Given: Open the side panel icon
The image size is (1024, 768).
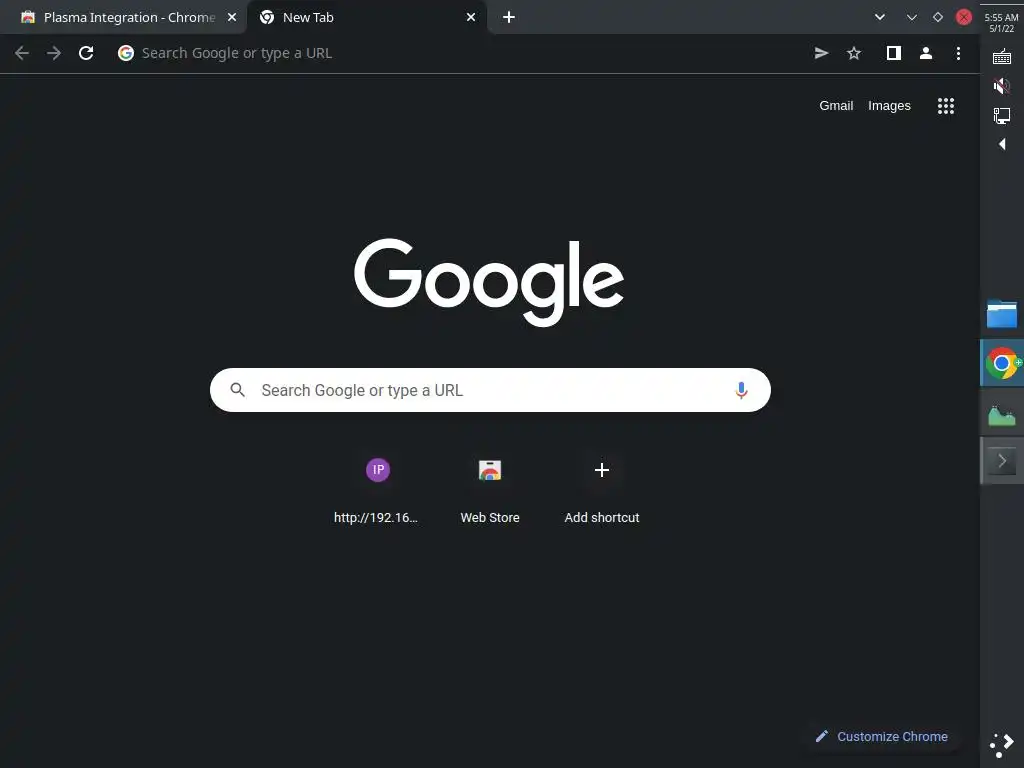Looking at the screenshot, I should (893, 53).
